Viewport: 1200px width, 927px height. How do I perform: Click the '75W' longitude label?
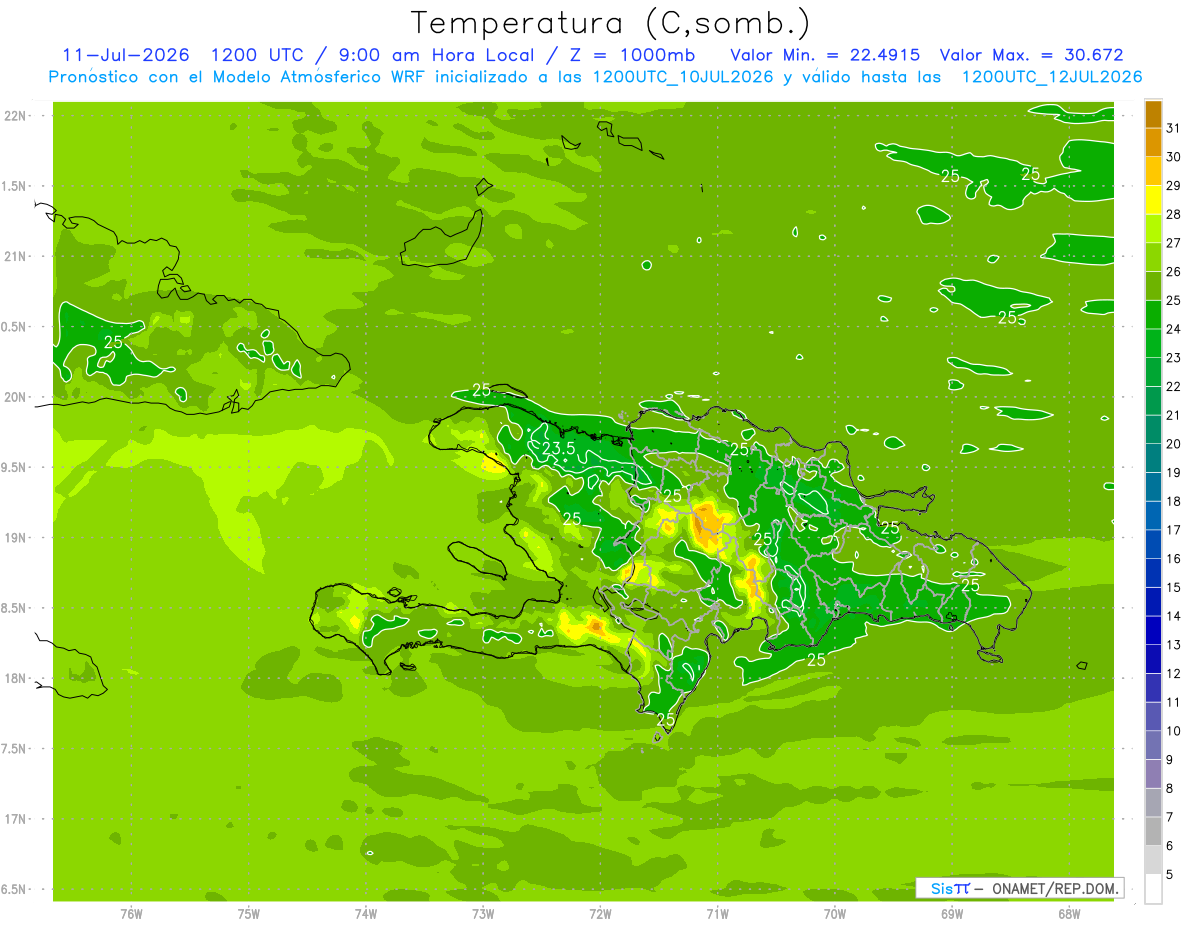(249, 914)
